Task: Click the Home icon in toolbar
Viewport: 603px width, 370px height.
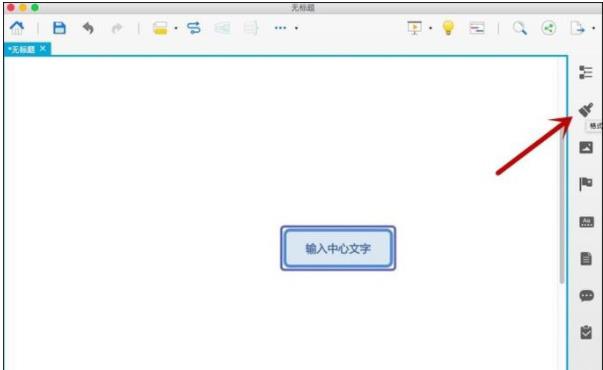Action: point(17,28)
